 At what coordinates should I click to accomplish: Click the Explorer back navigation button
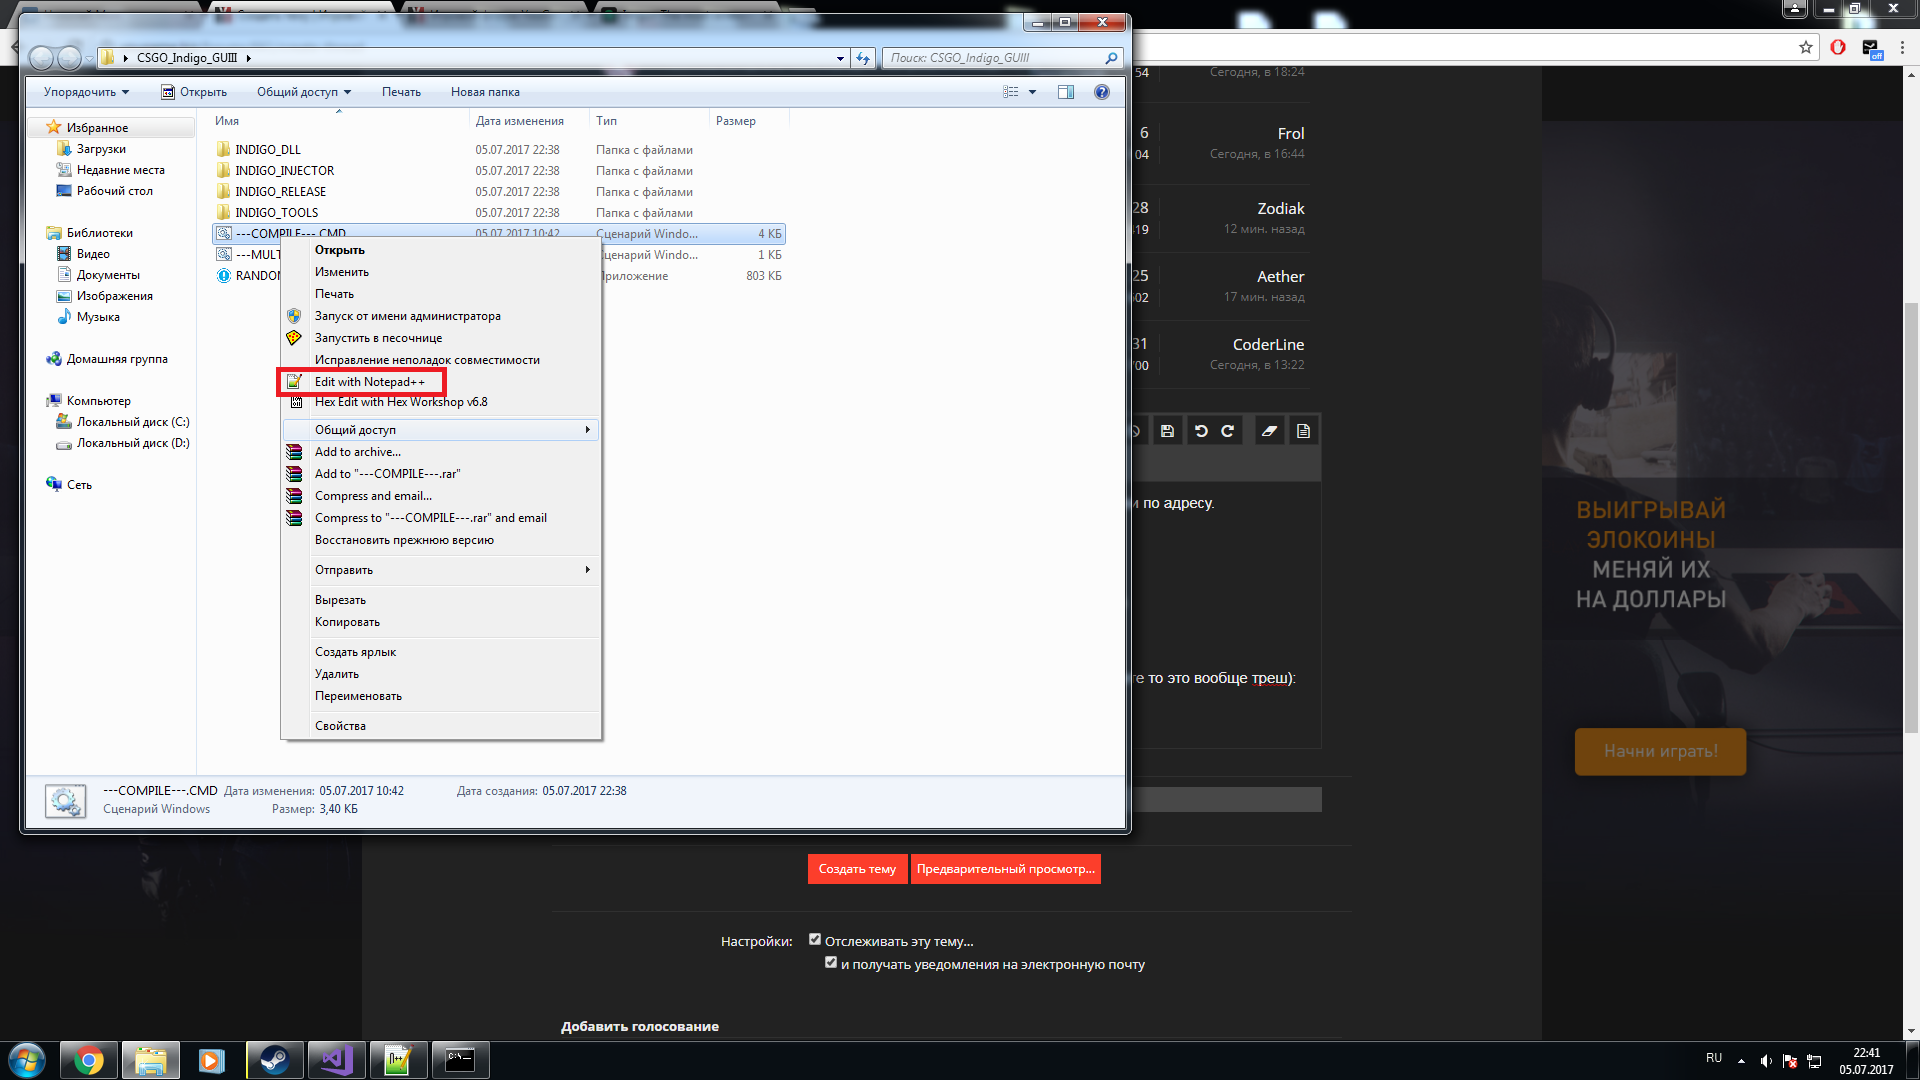click(41, 58)
